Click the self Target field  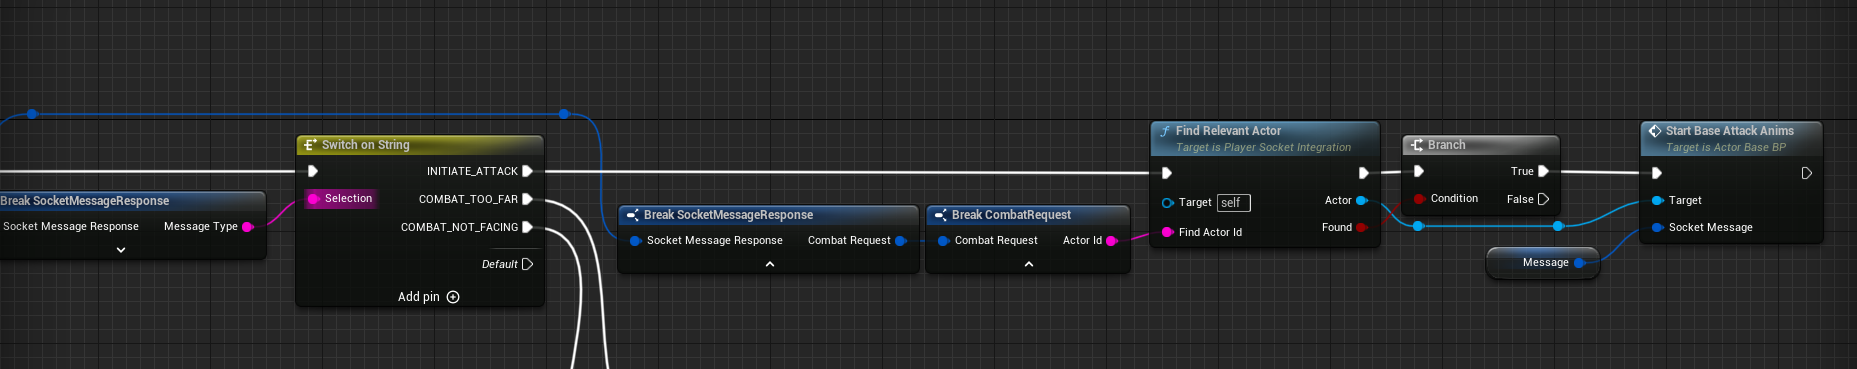(x=1233, y=203)
